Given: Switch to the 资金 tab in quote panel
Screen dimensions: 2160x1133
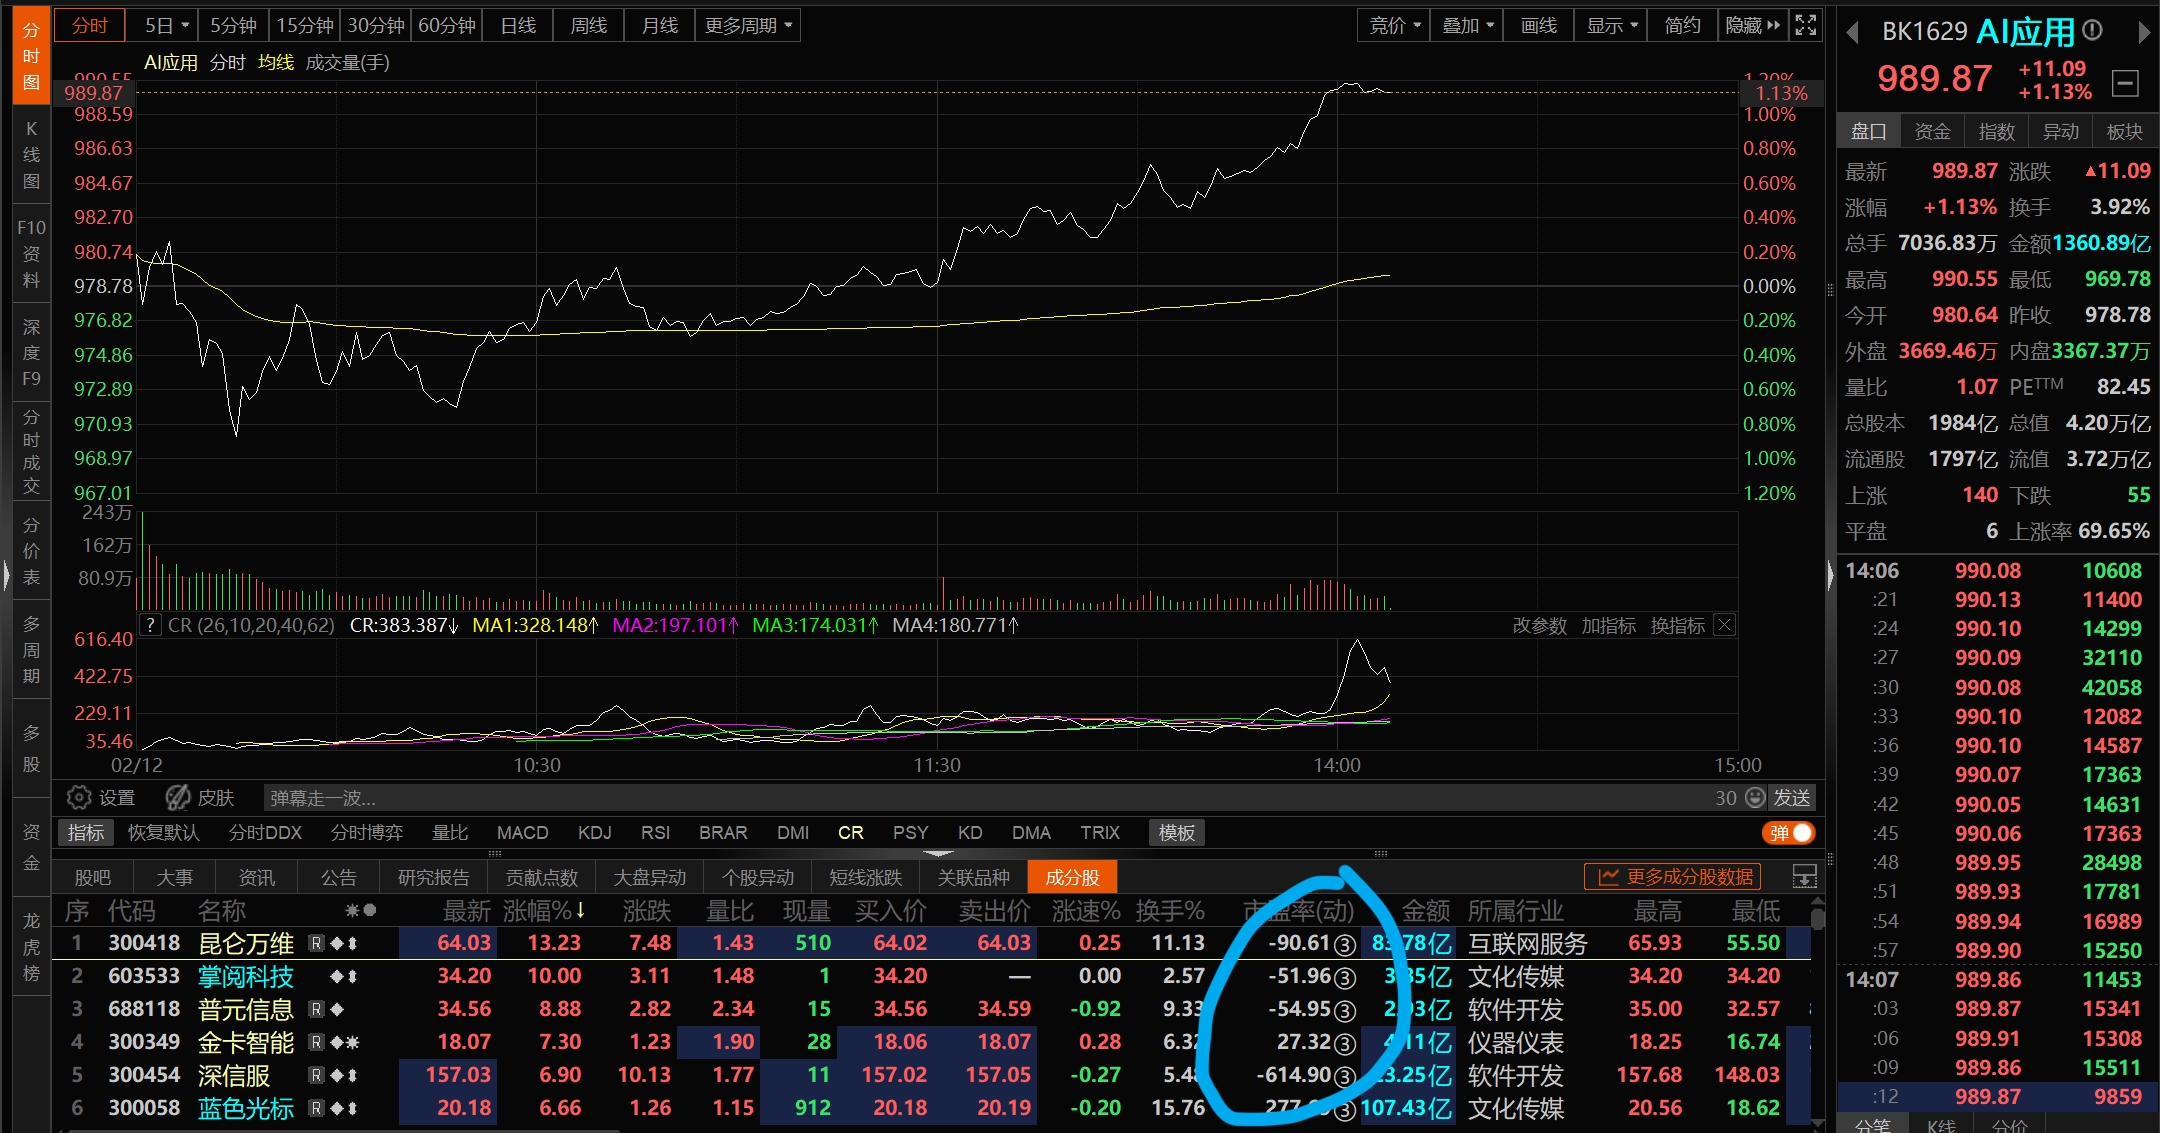Looking at the screenshot, I should [x=1932, y=131].
